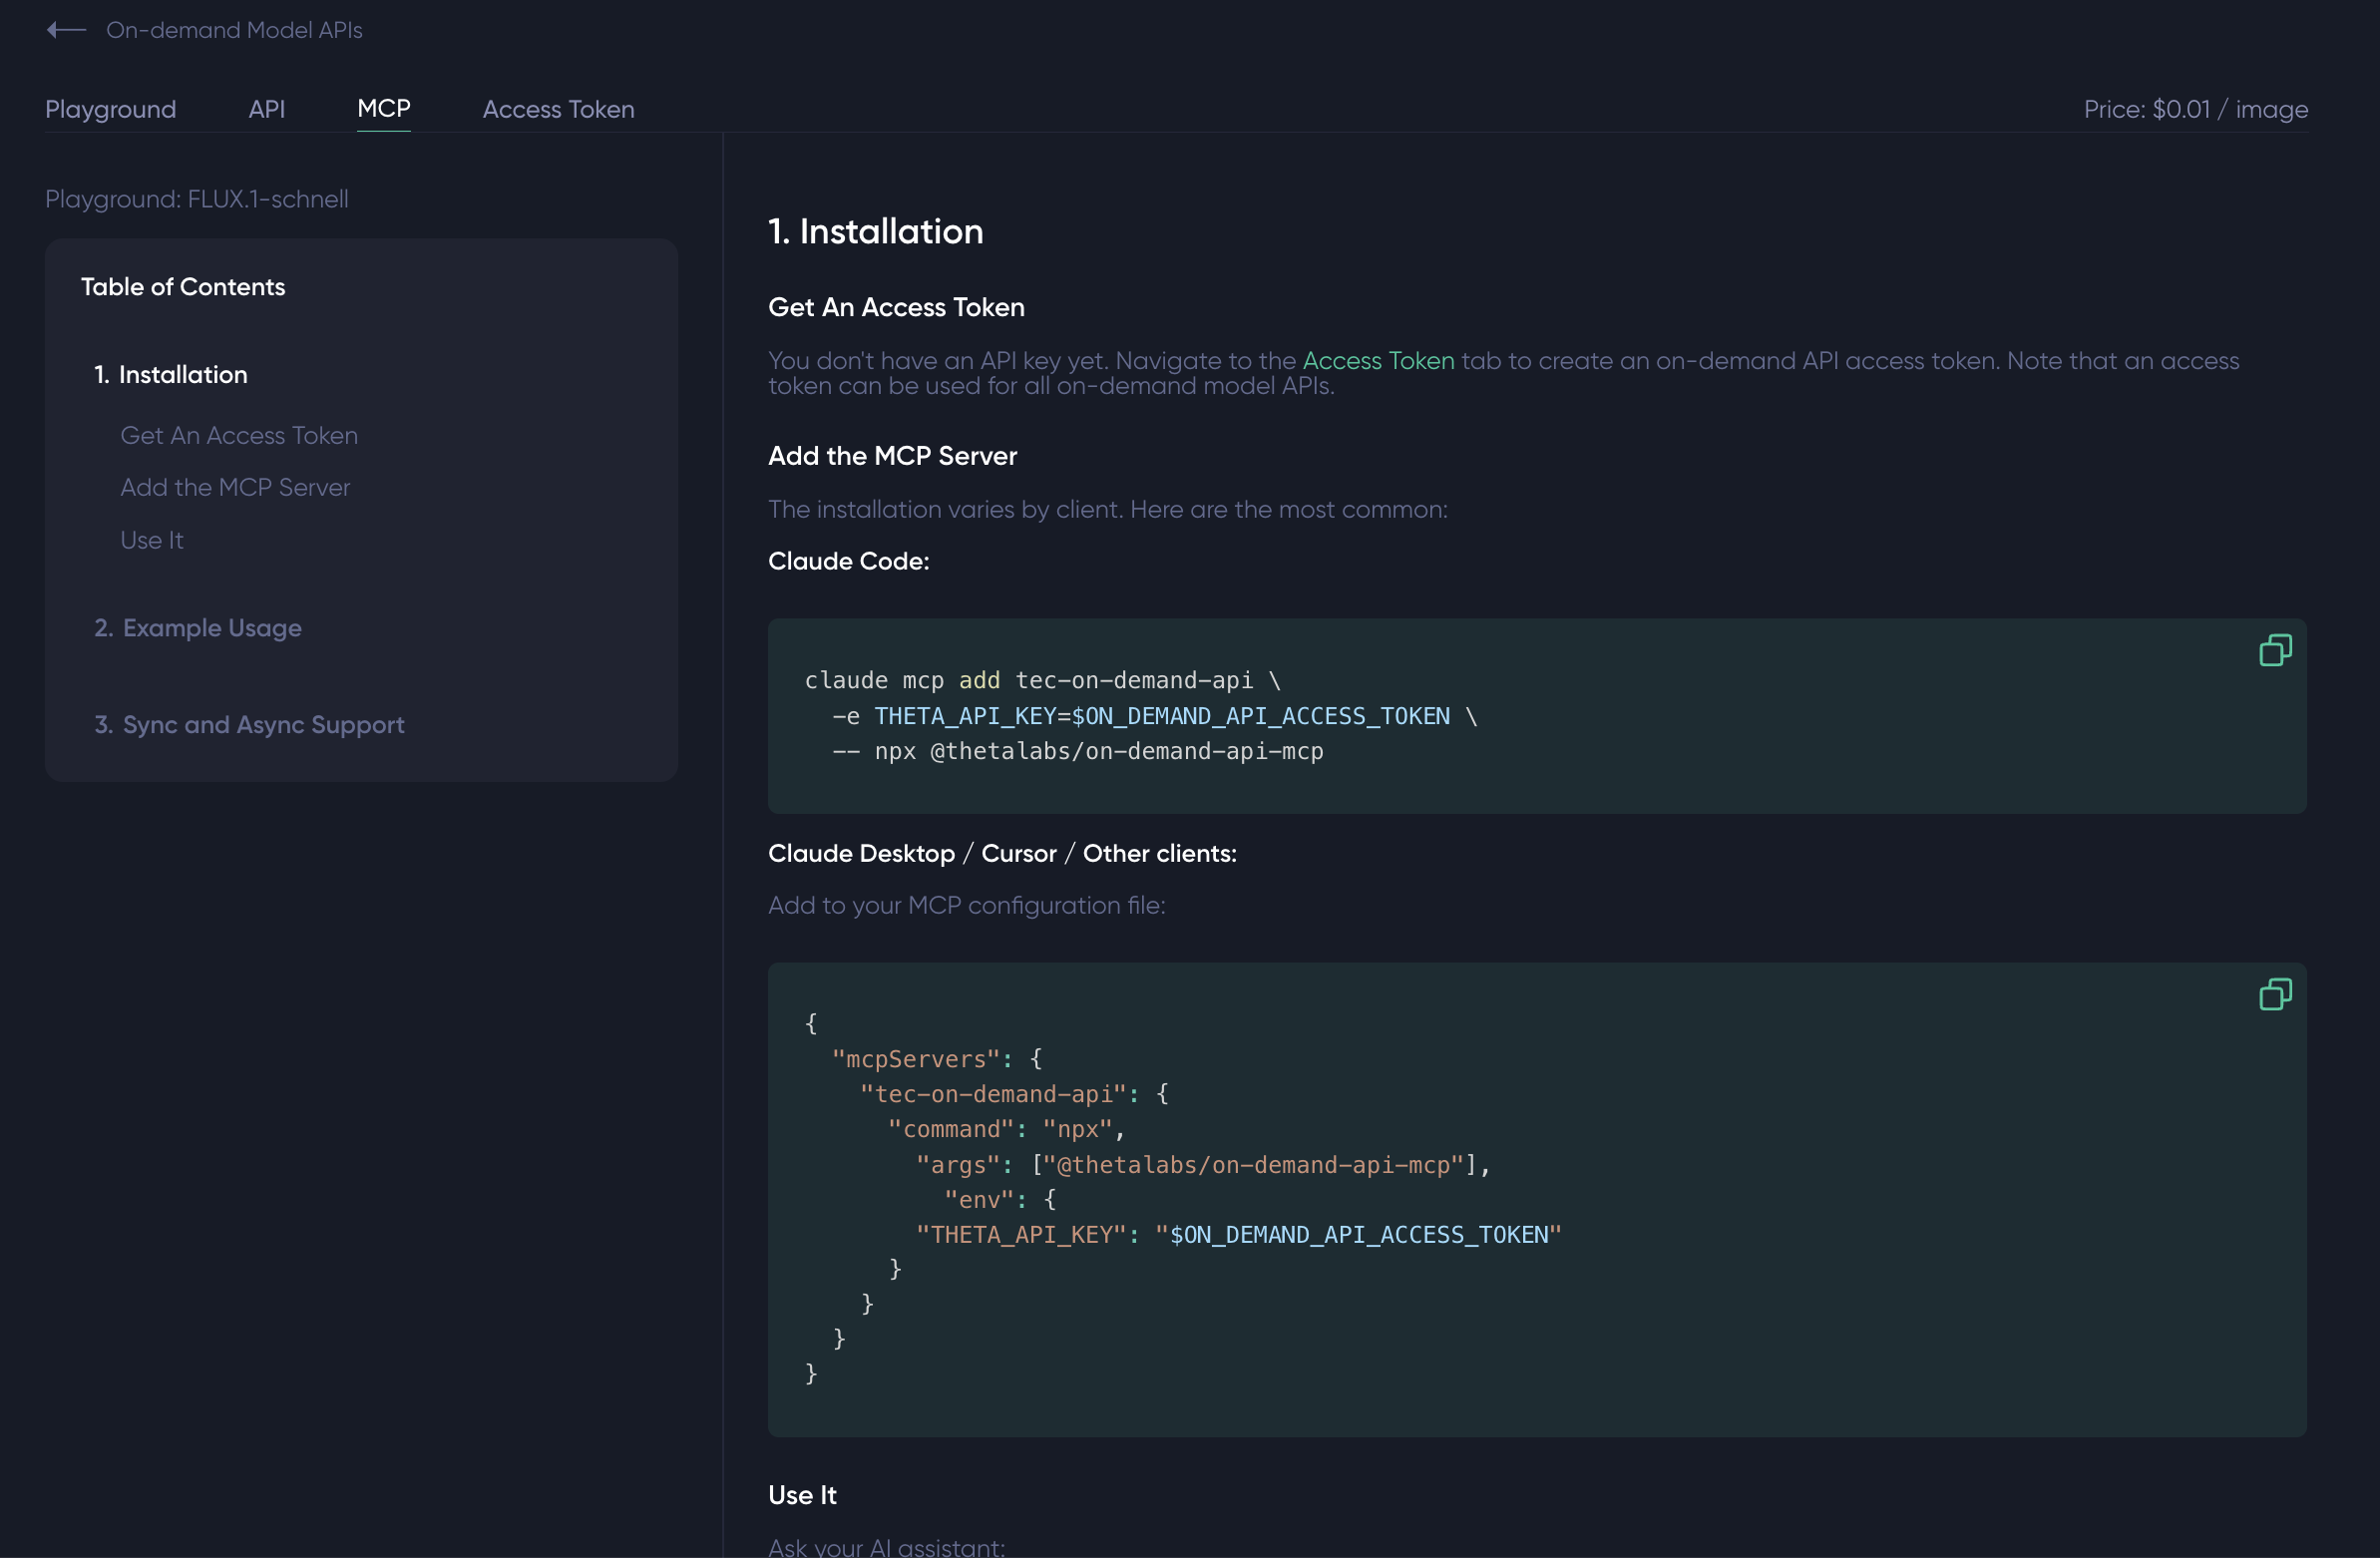Viewport: 2380px width, 1558px height.
Task: Click the Price $0.01 / image label
Action: coord(2195,109)
